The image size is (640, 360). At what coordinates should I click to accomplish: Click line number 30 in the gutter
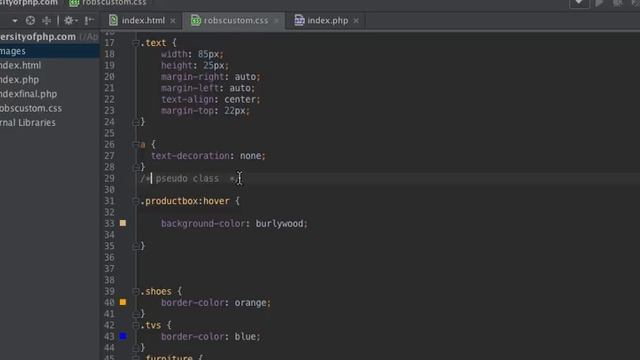109,190
